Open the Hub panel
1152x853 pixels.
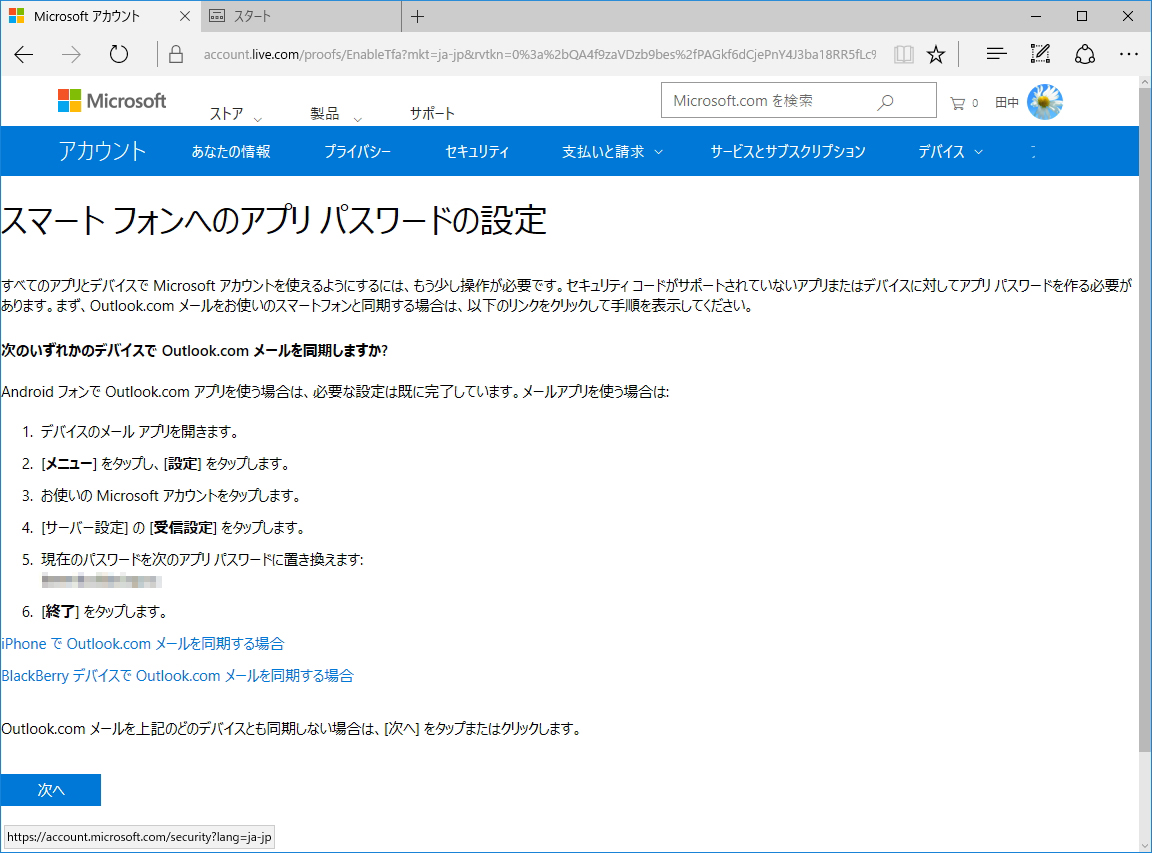pos(996,55)
